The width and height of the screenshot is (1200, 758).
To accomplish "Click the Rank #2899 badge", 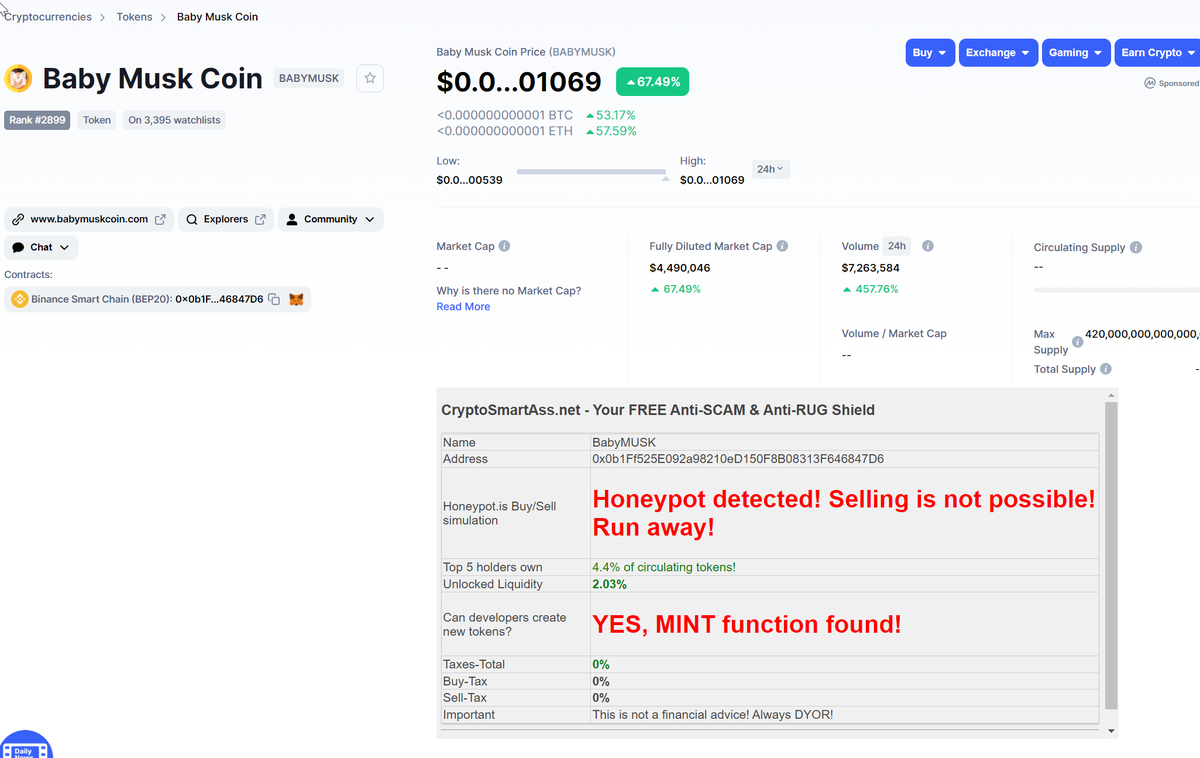I will point(37,120).
